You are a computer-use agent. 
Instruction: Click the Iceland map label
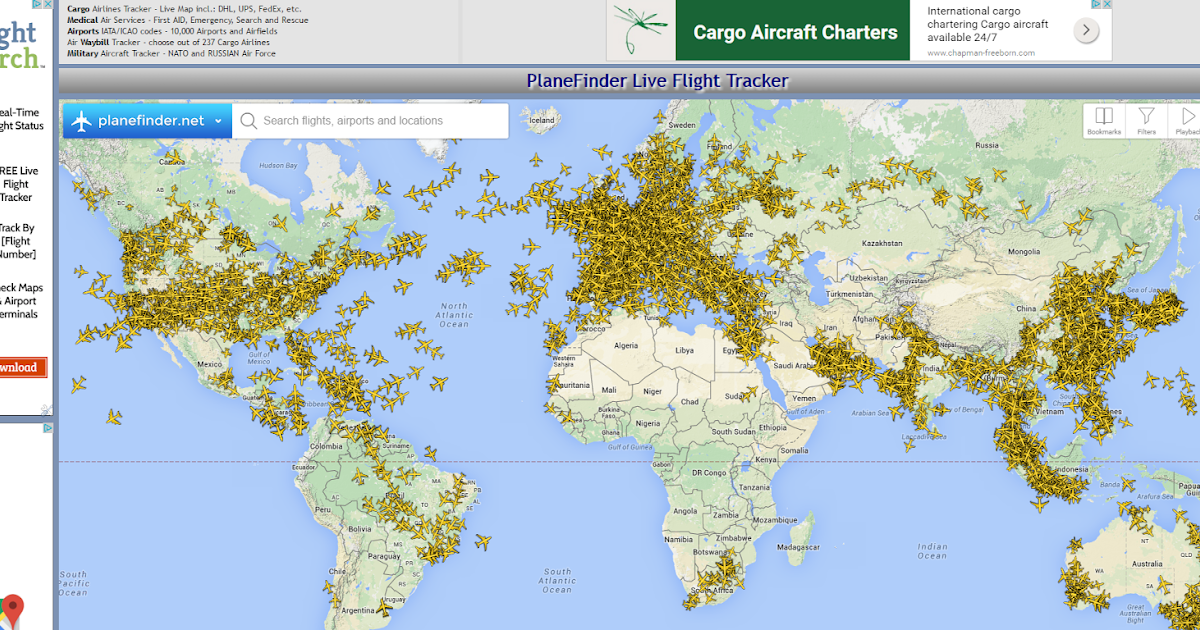tap(541, 120)
